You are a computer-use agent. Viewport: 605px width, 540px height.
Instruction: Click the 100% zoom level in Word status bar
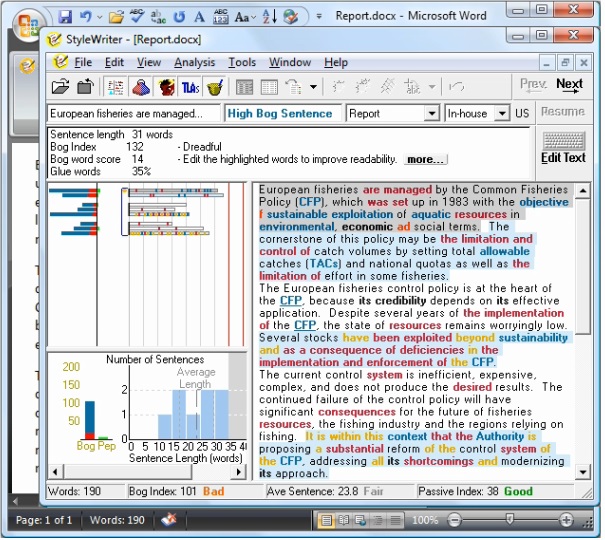(x=424, y=520)
